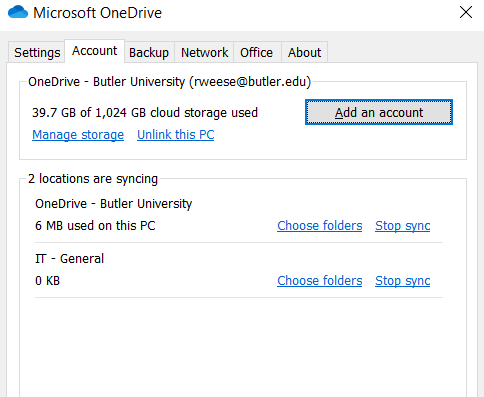Click the '2 locations are syncing' heading
Viewport: 484px width, 397px height.
point(93,179)
